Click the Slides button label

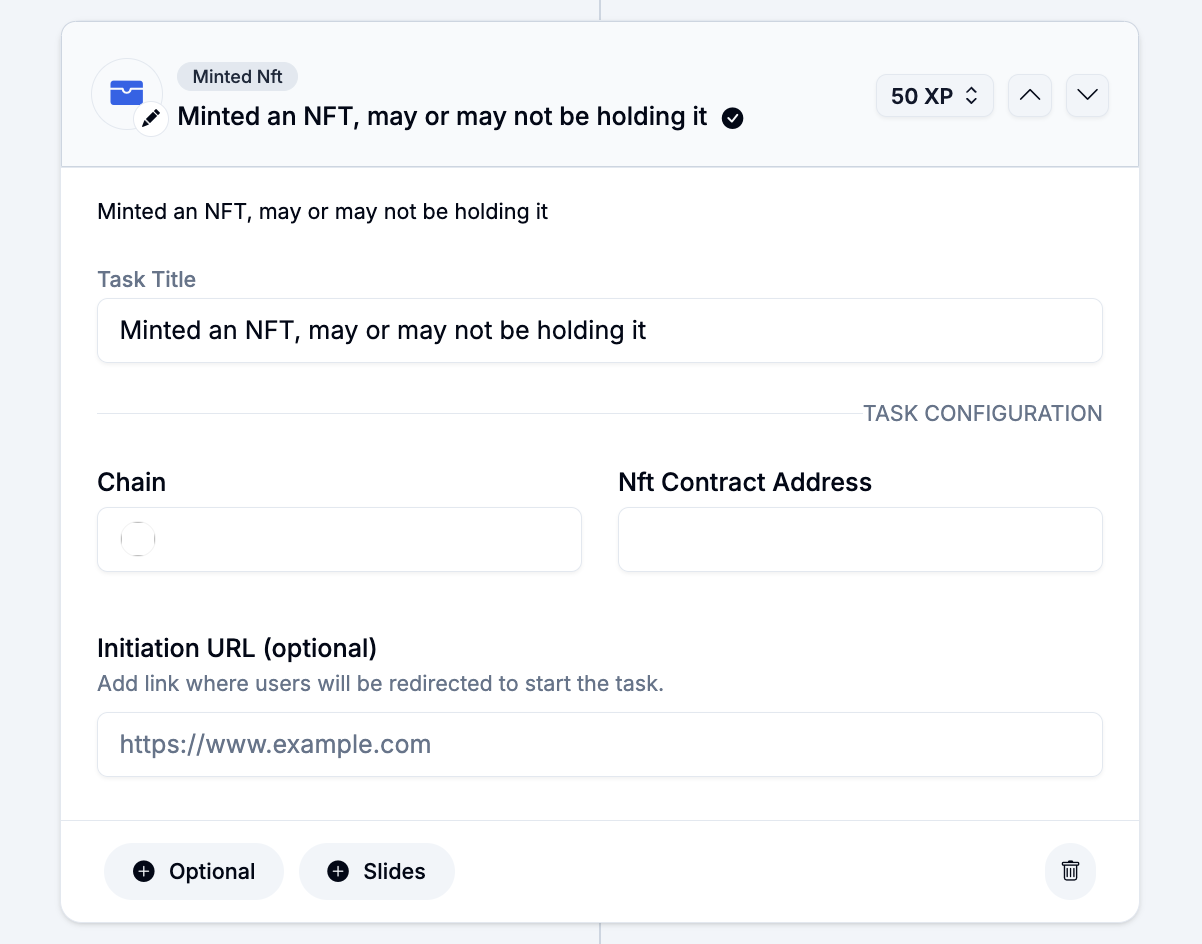tap(394, 871)
